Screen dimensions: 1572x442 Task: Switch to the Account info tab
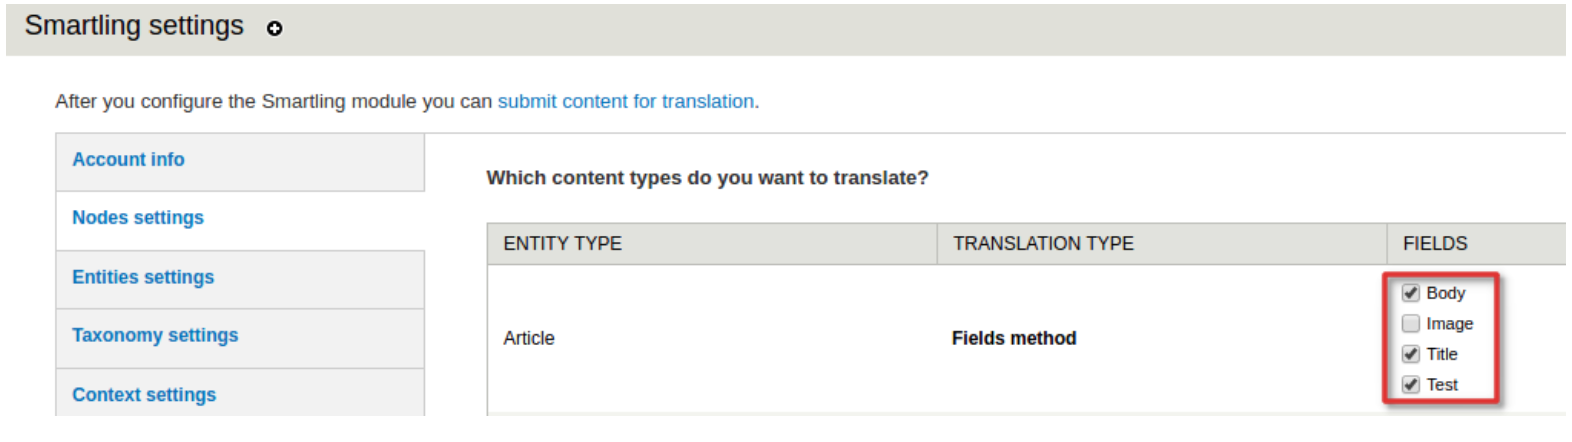[x=128, y=160]
